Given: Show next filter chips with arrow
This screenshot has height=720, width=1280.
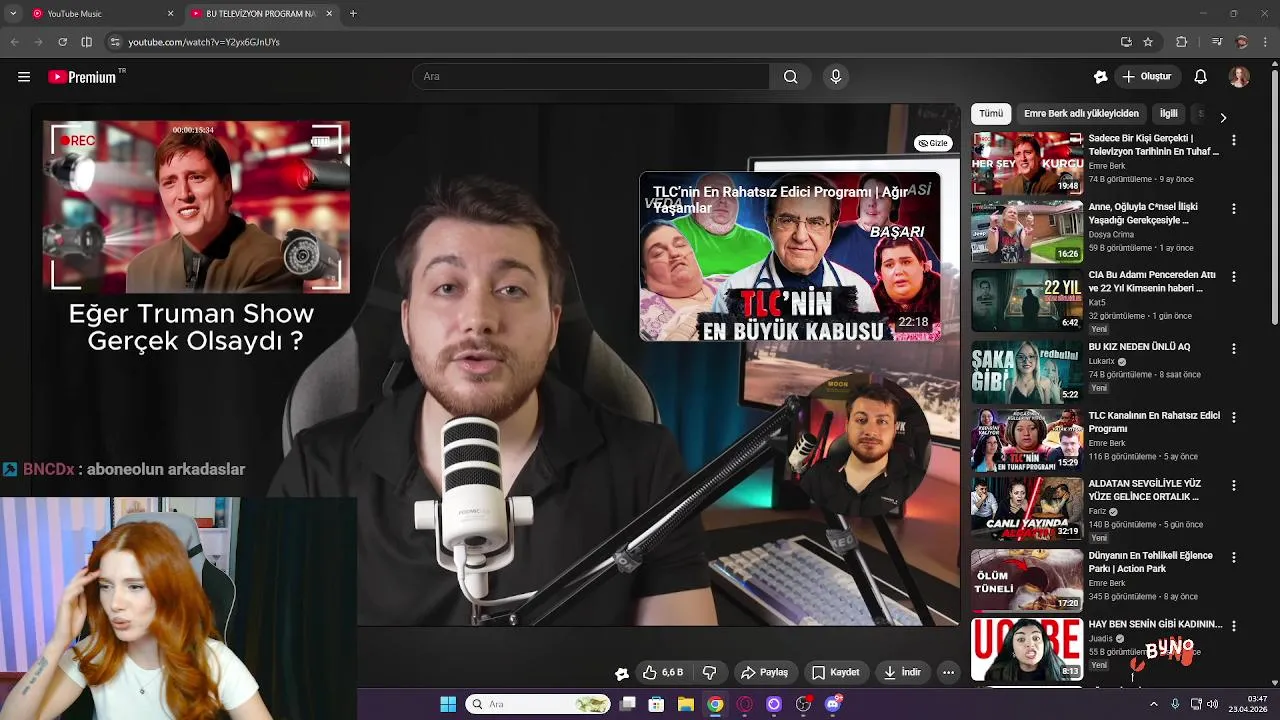Looking at the screenshot, I should (x=1223, y=117).
